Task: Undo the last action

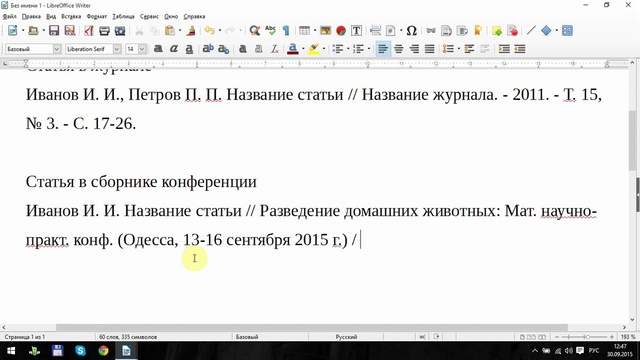Action: click(210, 31)
